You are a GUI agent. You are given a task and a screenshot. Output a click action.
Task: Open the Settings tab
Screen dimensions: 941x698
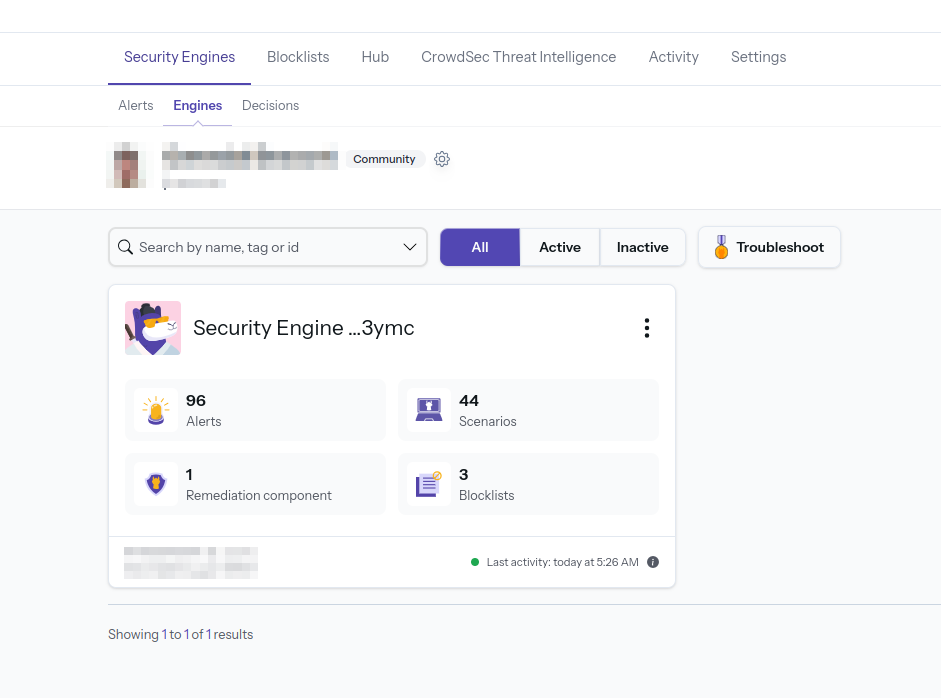[759, 57]
